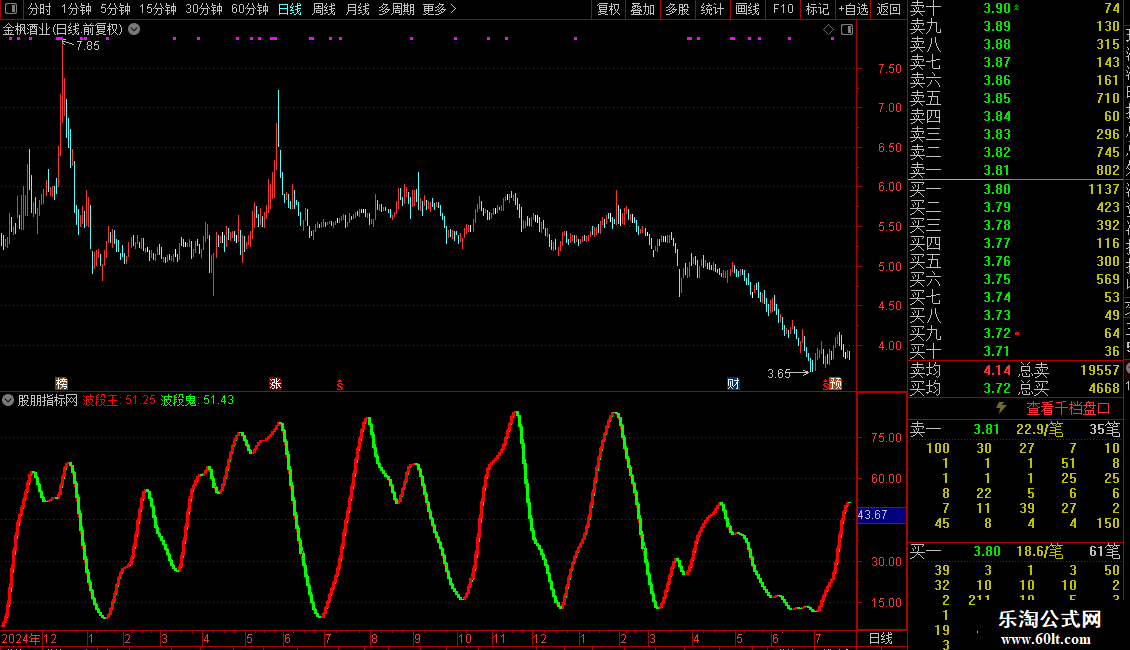The height and width of the screenshot is (650, 1130).
Task: Open the 复权 adjustment menu
Action: pos(608,9)
